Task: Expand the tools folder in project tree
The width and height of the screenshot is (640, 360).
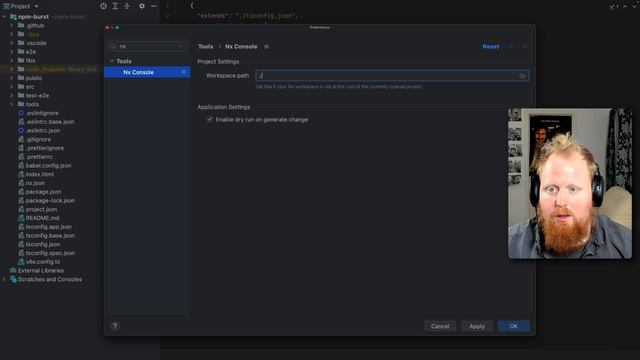Action: pos(12,104)
